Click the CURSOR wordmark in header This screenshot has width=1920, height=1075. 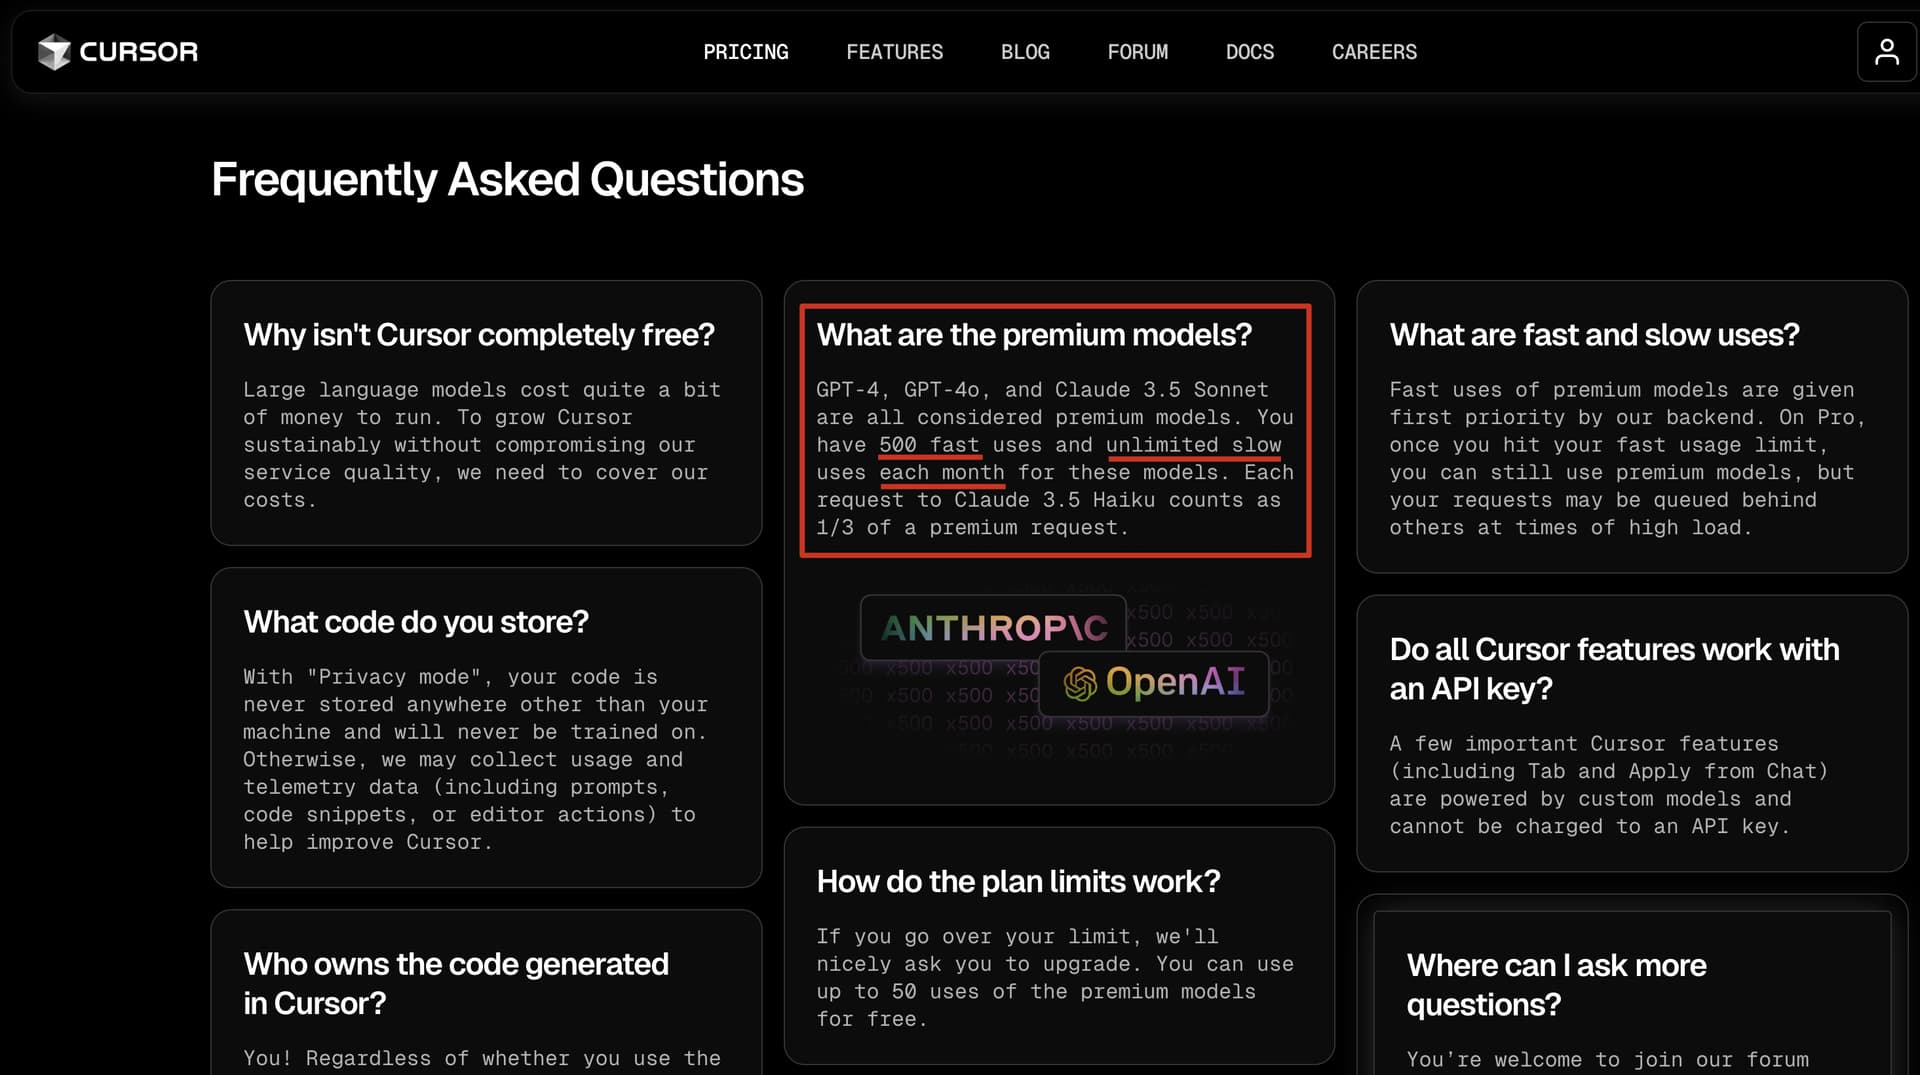pos(139,52)
